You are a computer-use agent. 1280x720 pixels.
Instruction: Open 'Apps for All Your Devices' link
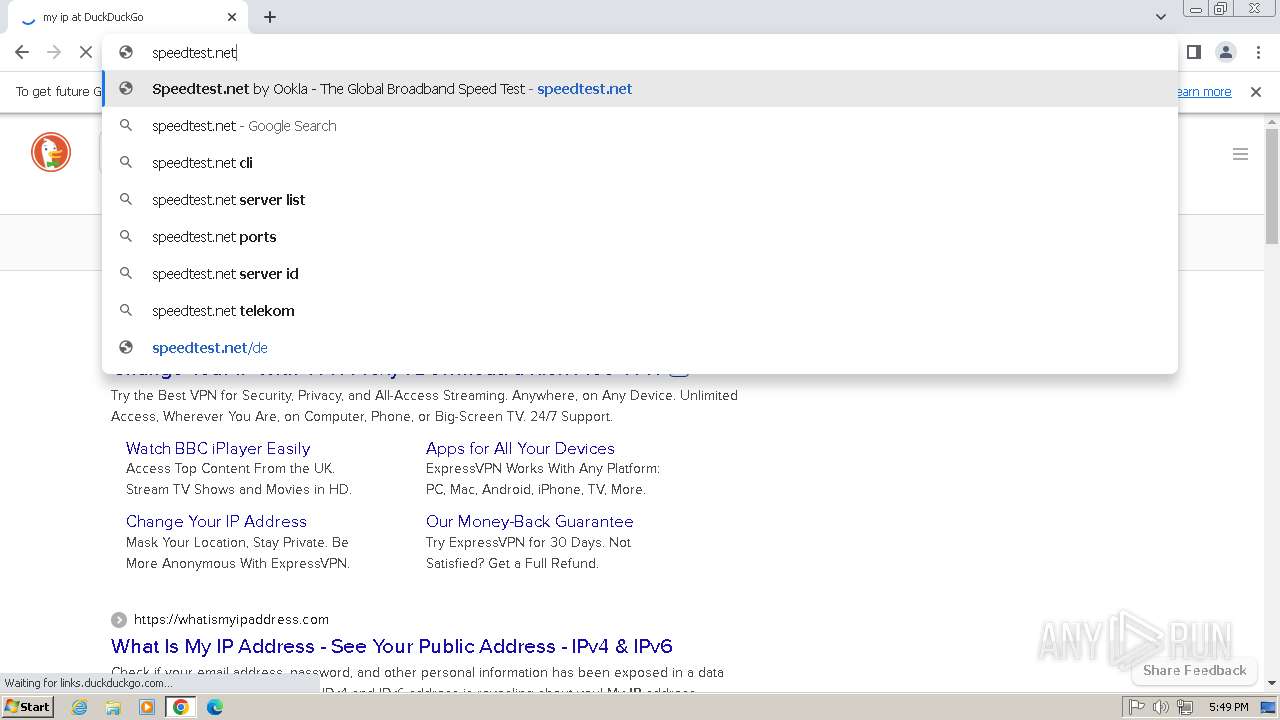520,448
